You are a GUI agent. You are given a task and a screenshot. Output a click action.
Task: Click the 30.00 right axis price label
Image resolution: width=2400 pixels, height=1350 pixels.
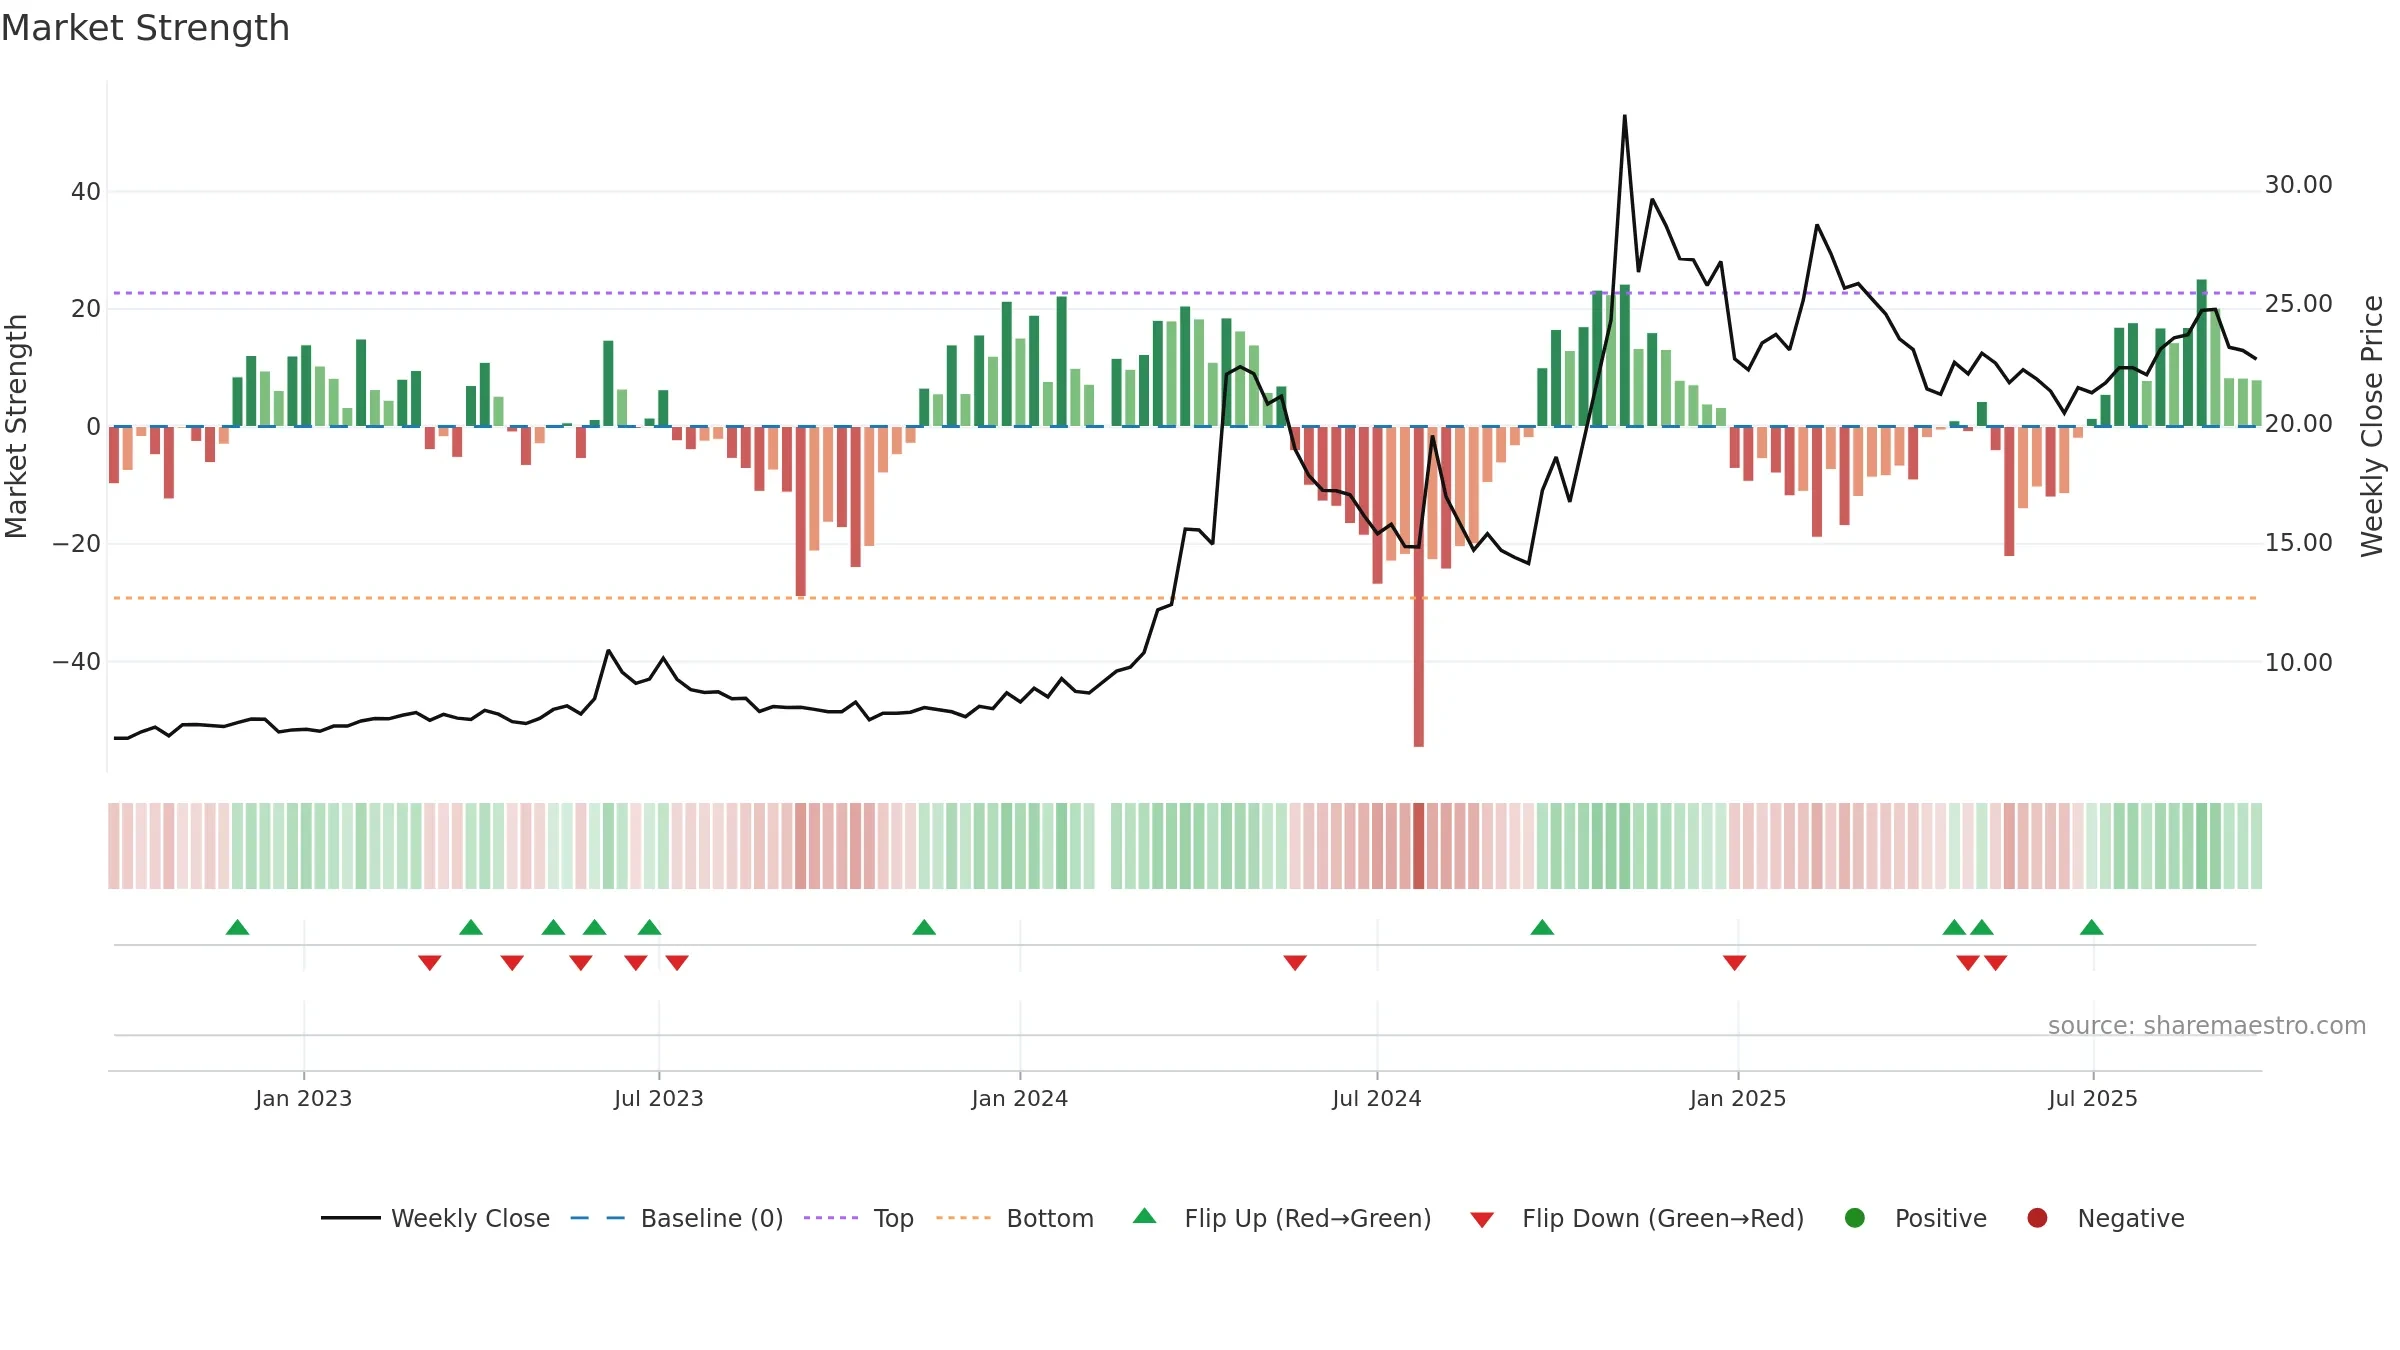coord(2298,185)
